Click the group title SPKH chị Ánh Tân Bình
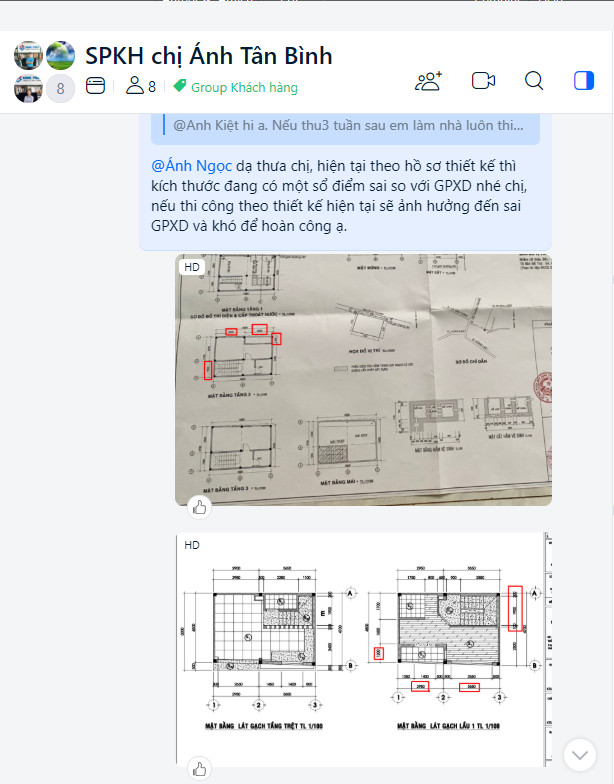This screenshot has height=784, width=614. (208, 56)
